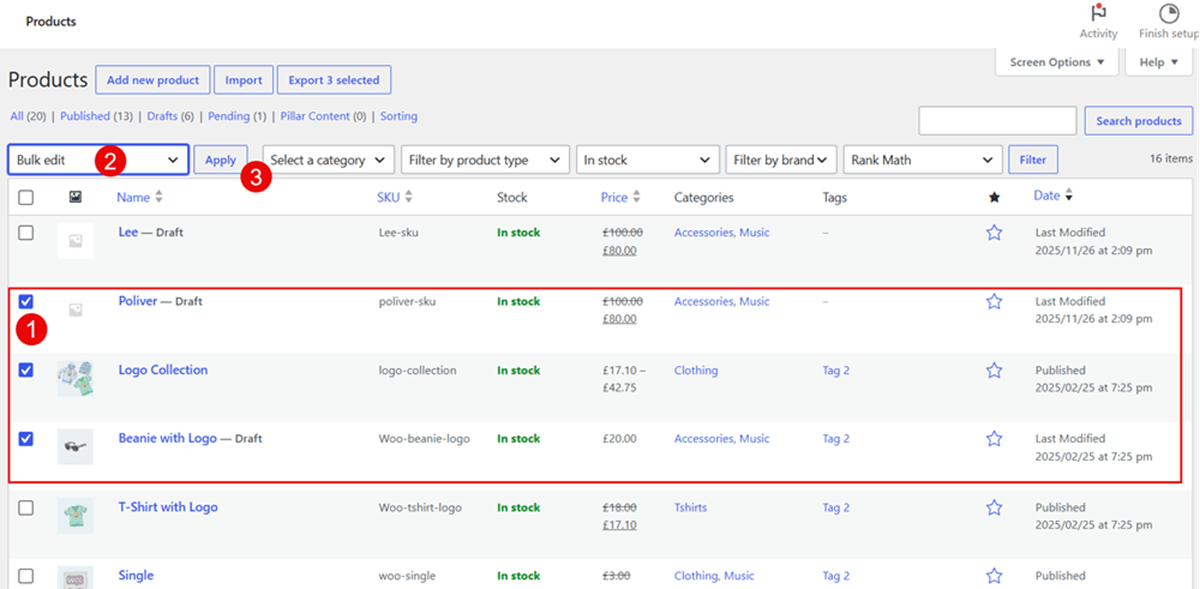The height and width of the screenshot is (589, 1200).
Task: Filter by the Clothing category of Logo Collection
Action: pos(696,370)
